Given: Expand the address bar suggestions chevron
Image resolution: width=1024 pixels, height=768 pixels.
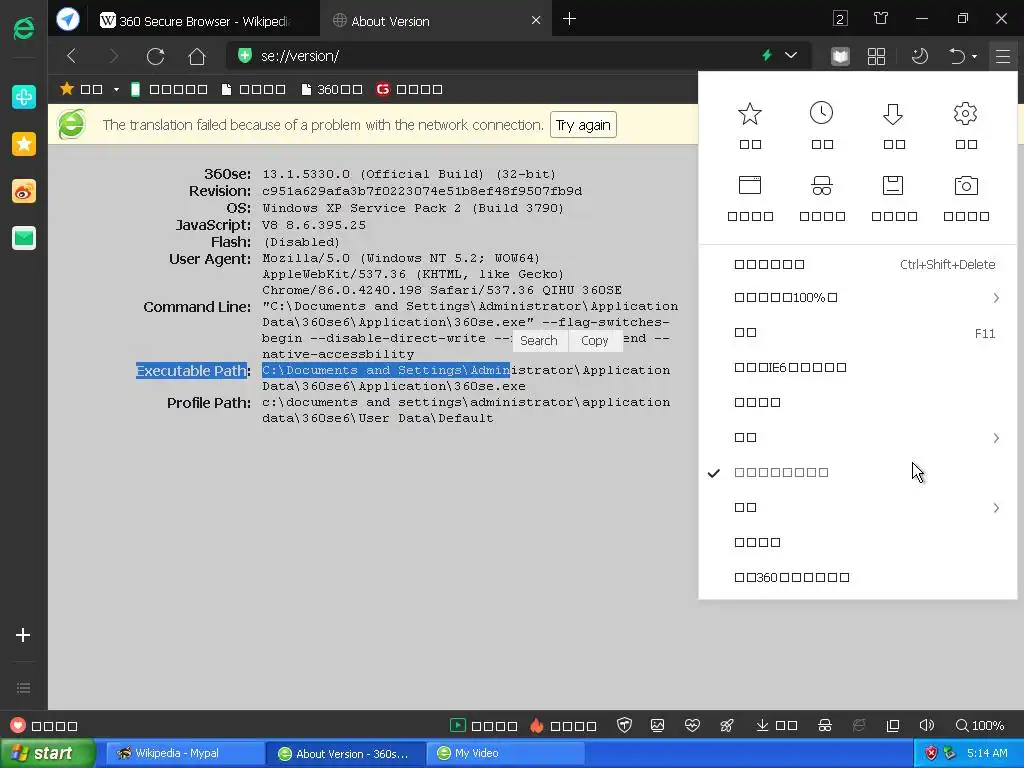Looking at the screenshot, I should [x=791, y=56].
